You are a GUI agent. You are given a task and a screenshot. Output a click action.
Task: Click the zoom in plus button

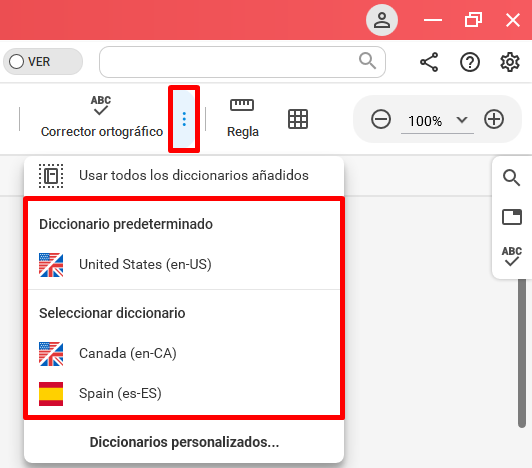pyautogui.click(x=494, y=119)
